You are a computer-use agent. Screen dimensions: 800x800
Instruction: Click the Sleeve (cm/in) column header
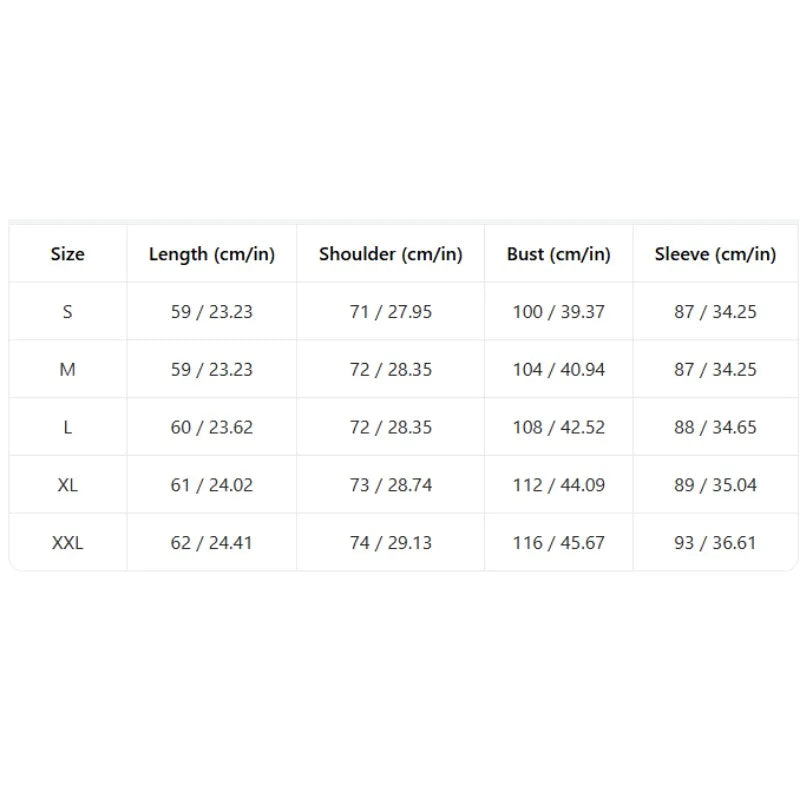(x=715, y=254)
